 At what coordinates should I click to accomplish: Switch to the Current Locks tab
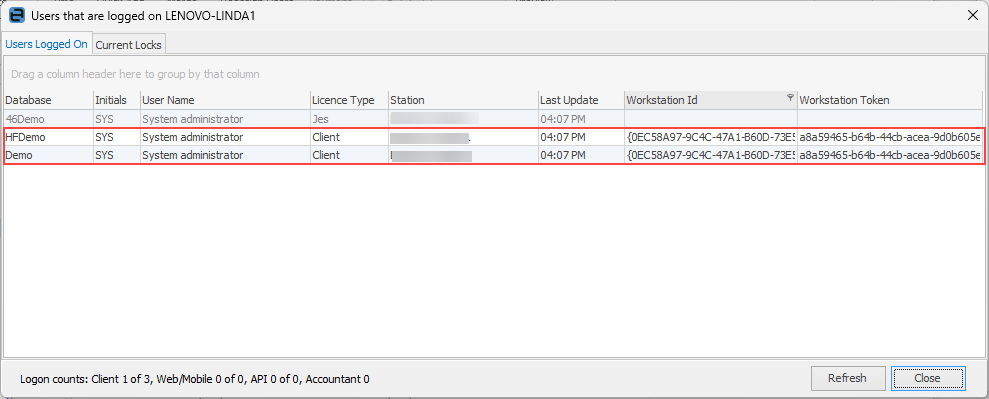pos(129,45)
